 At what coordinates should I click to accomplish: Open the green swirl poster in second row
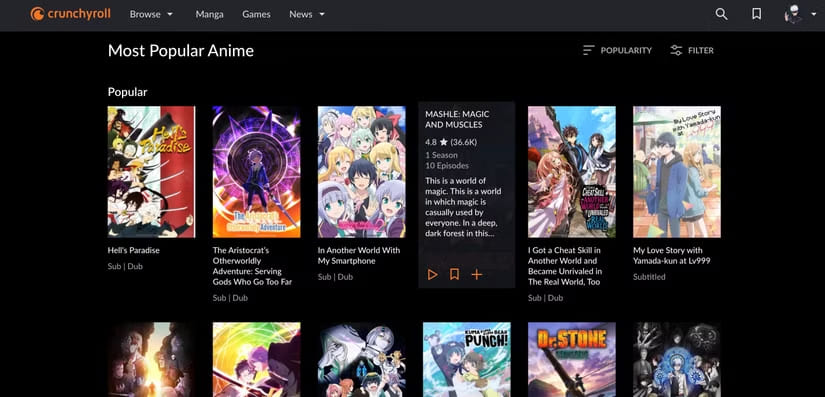pyautogui.click(x=256, y=360)
